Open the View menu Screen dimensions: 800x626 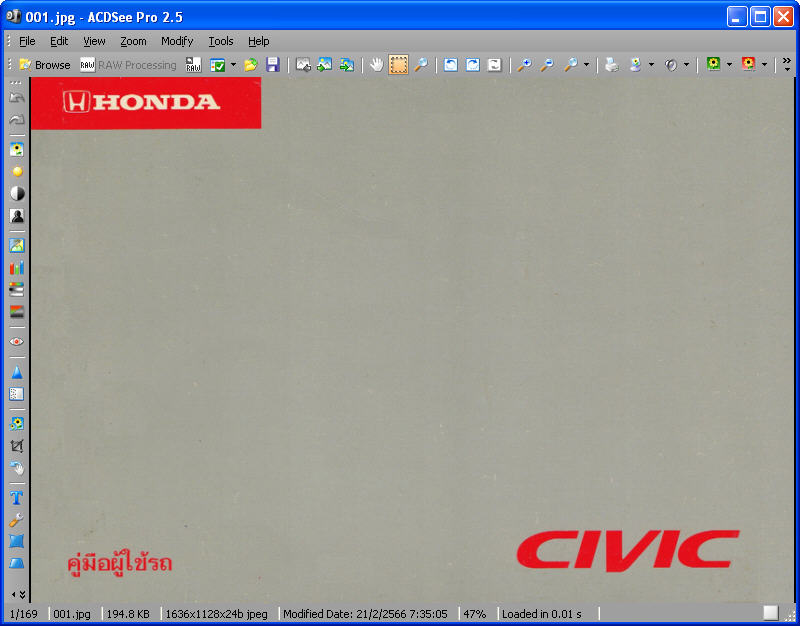coord(94,41)
